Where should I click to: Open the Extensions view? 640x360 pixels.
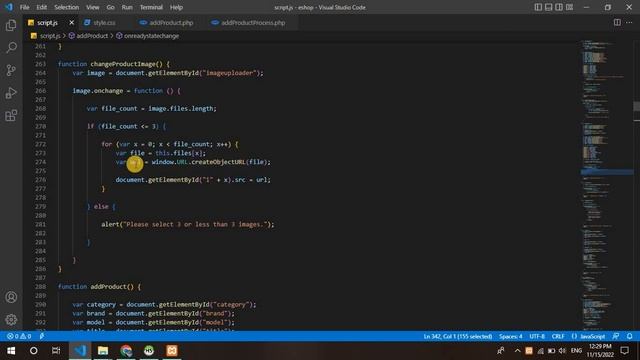11,116
